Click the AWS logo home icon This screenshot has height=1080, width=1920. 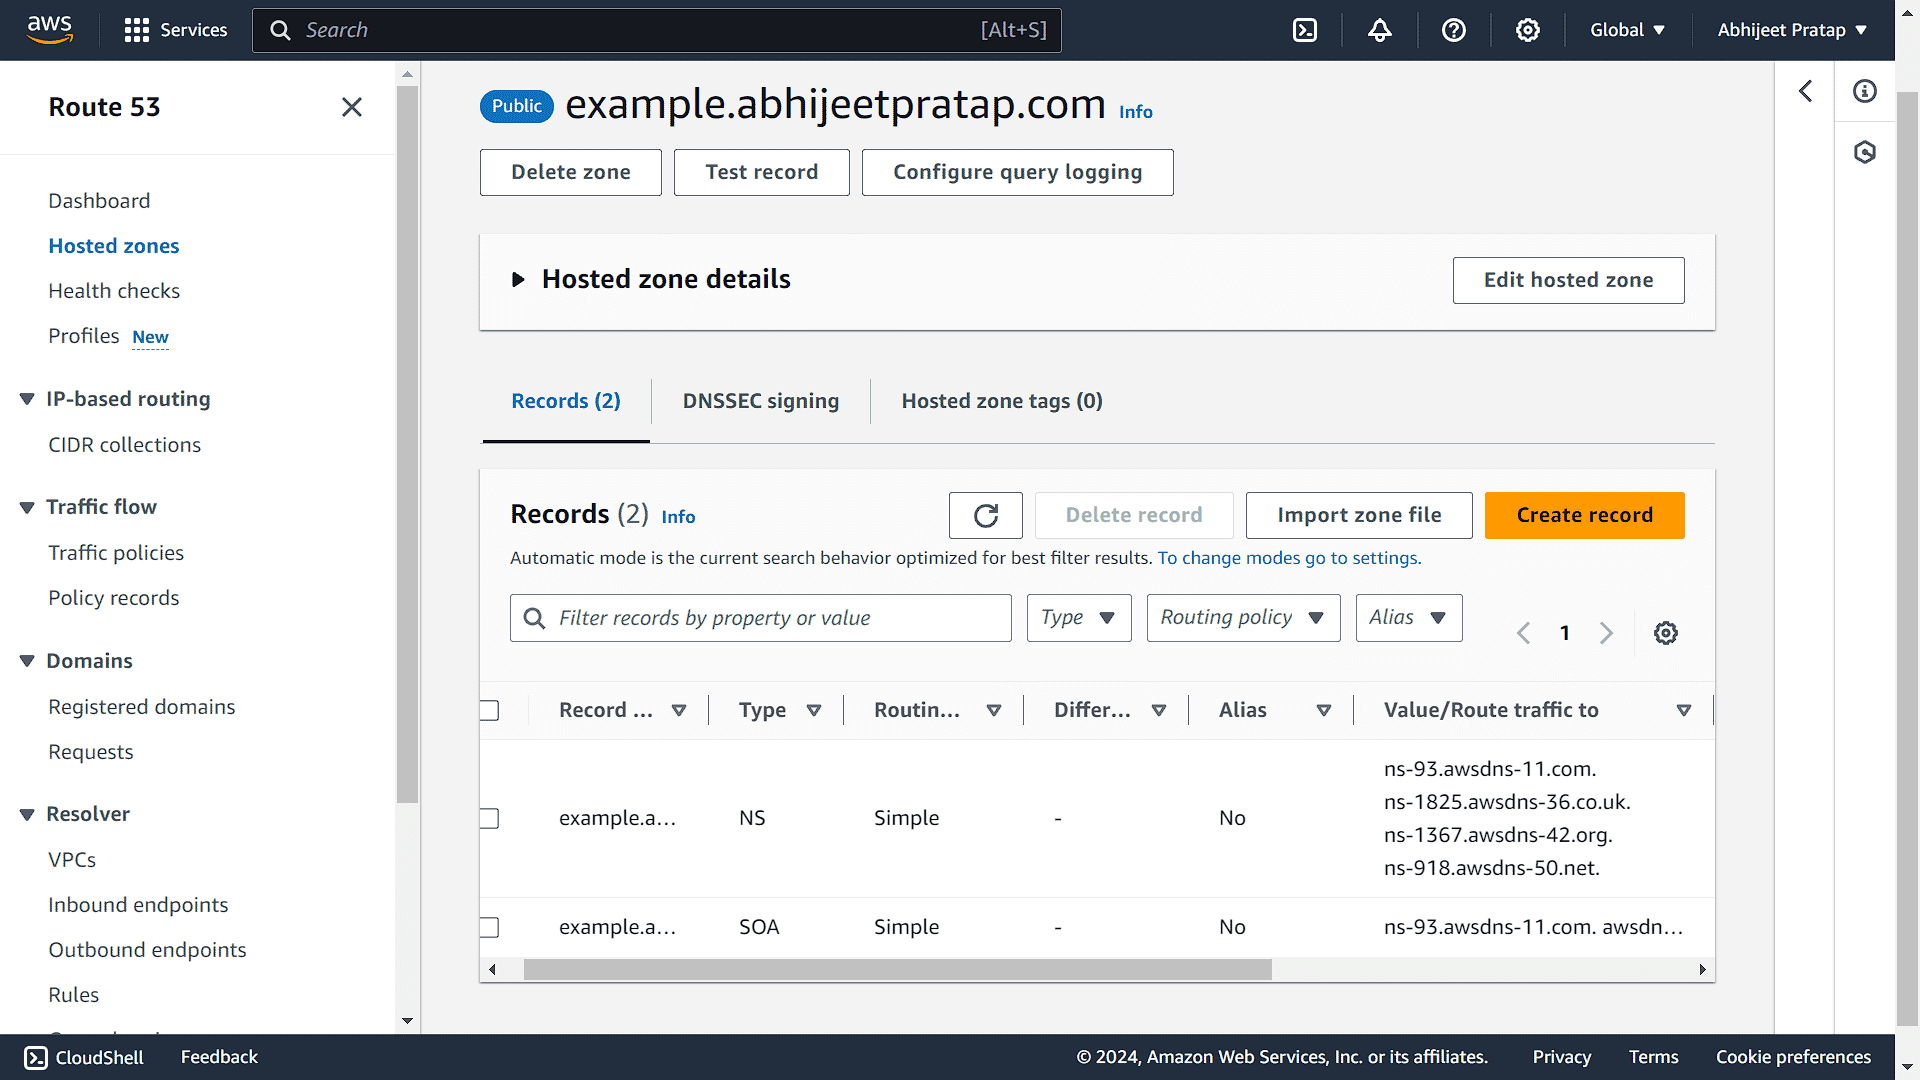pos(50,30)
